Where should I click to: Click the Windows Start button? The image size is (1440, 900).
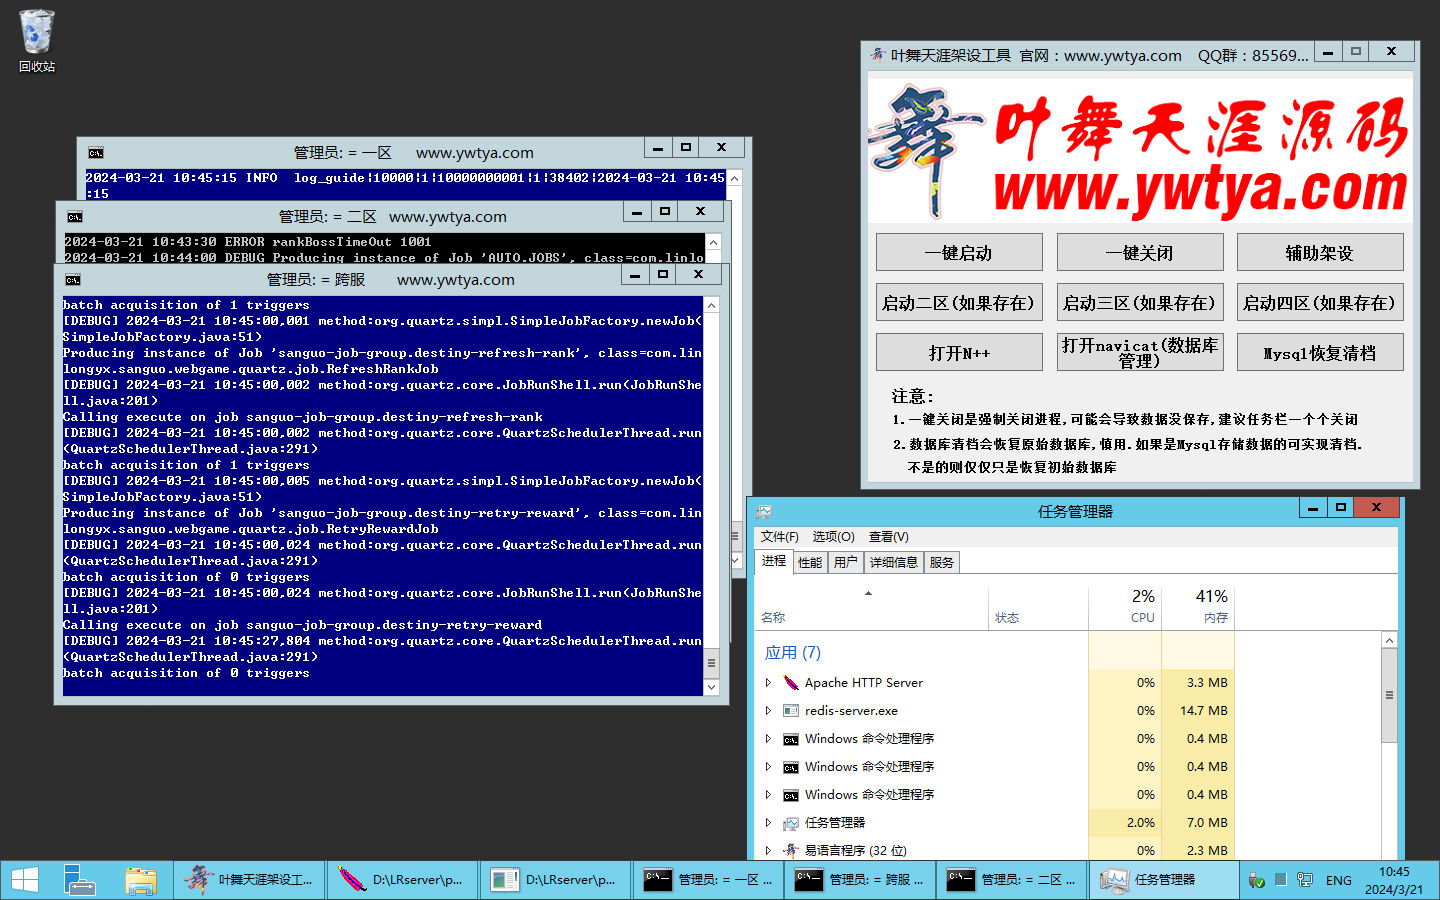[x=25, y=880]
